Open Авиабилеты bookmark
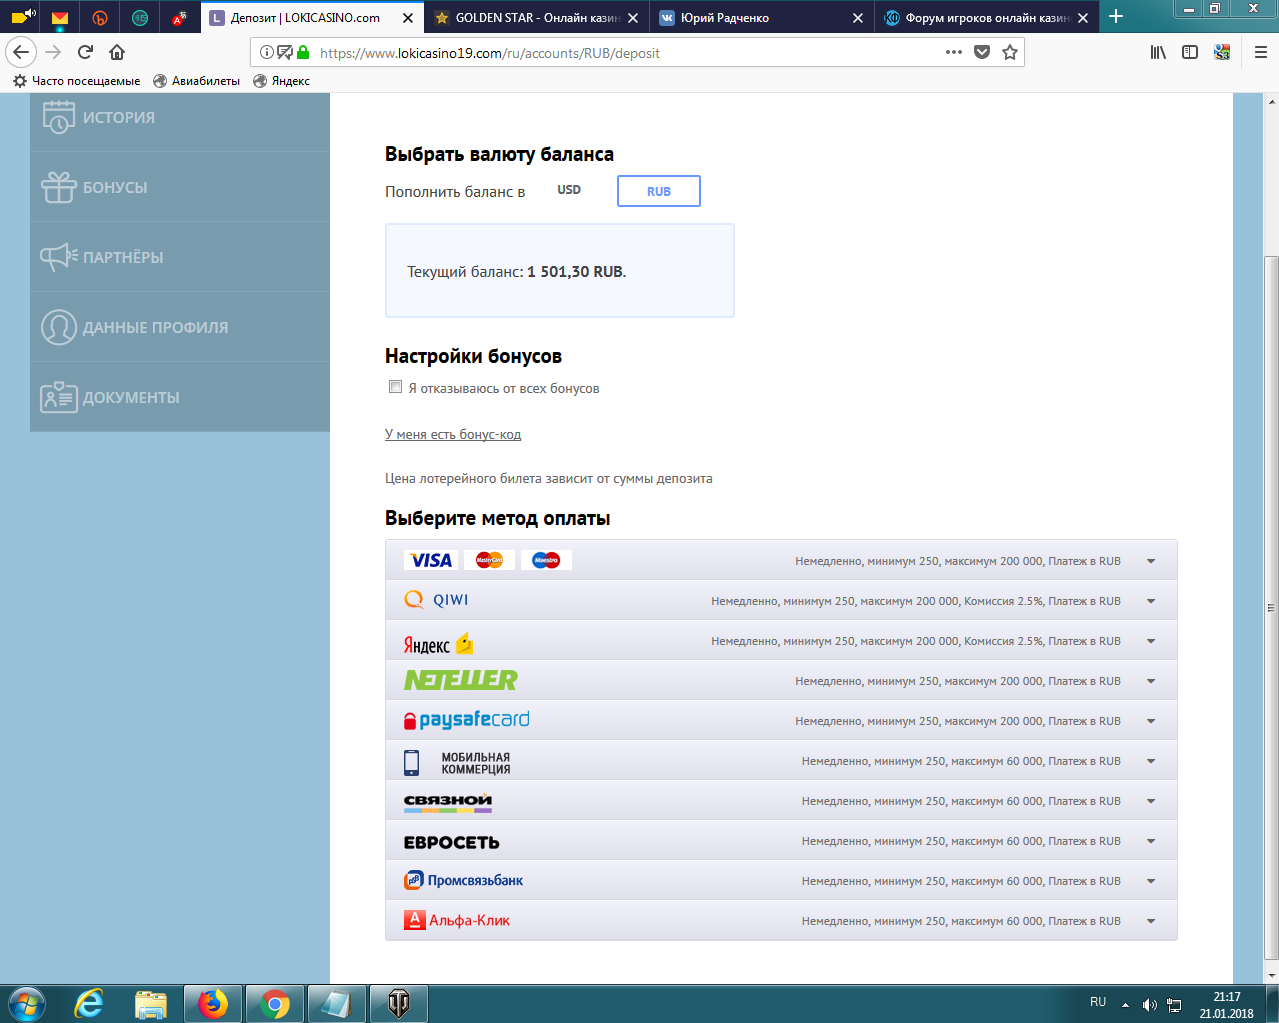The image size is (1279, 1023). tap(197, 81)
